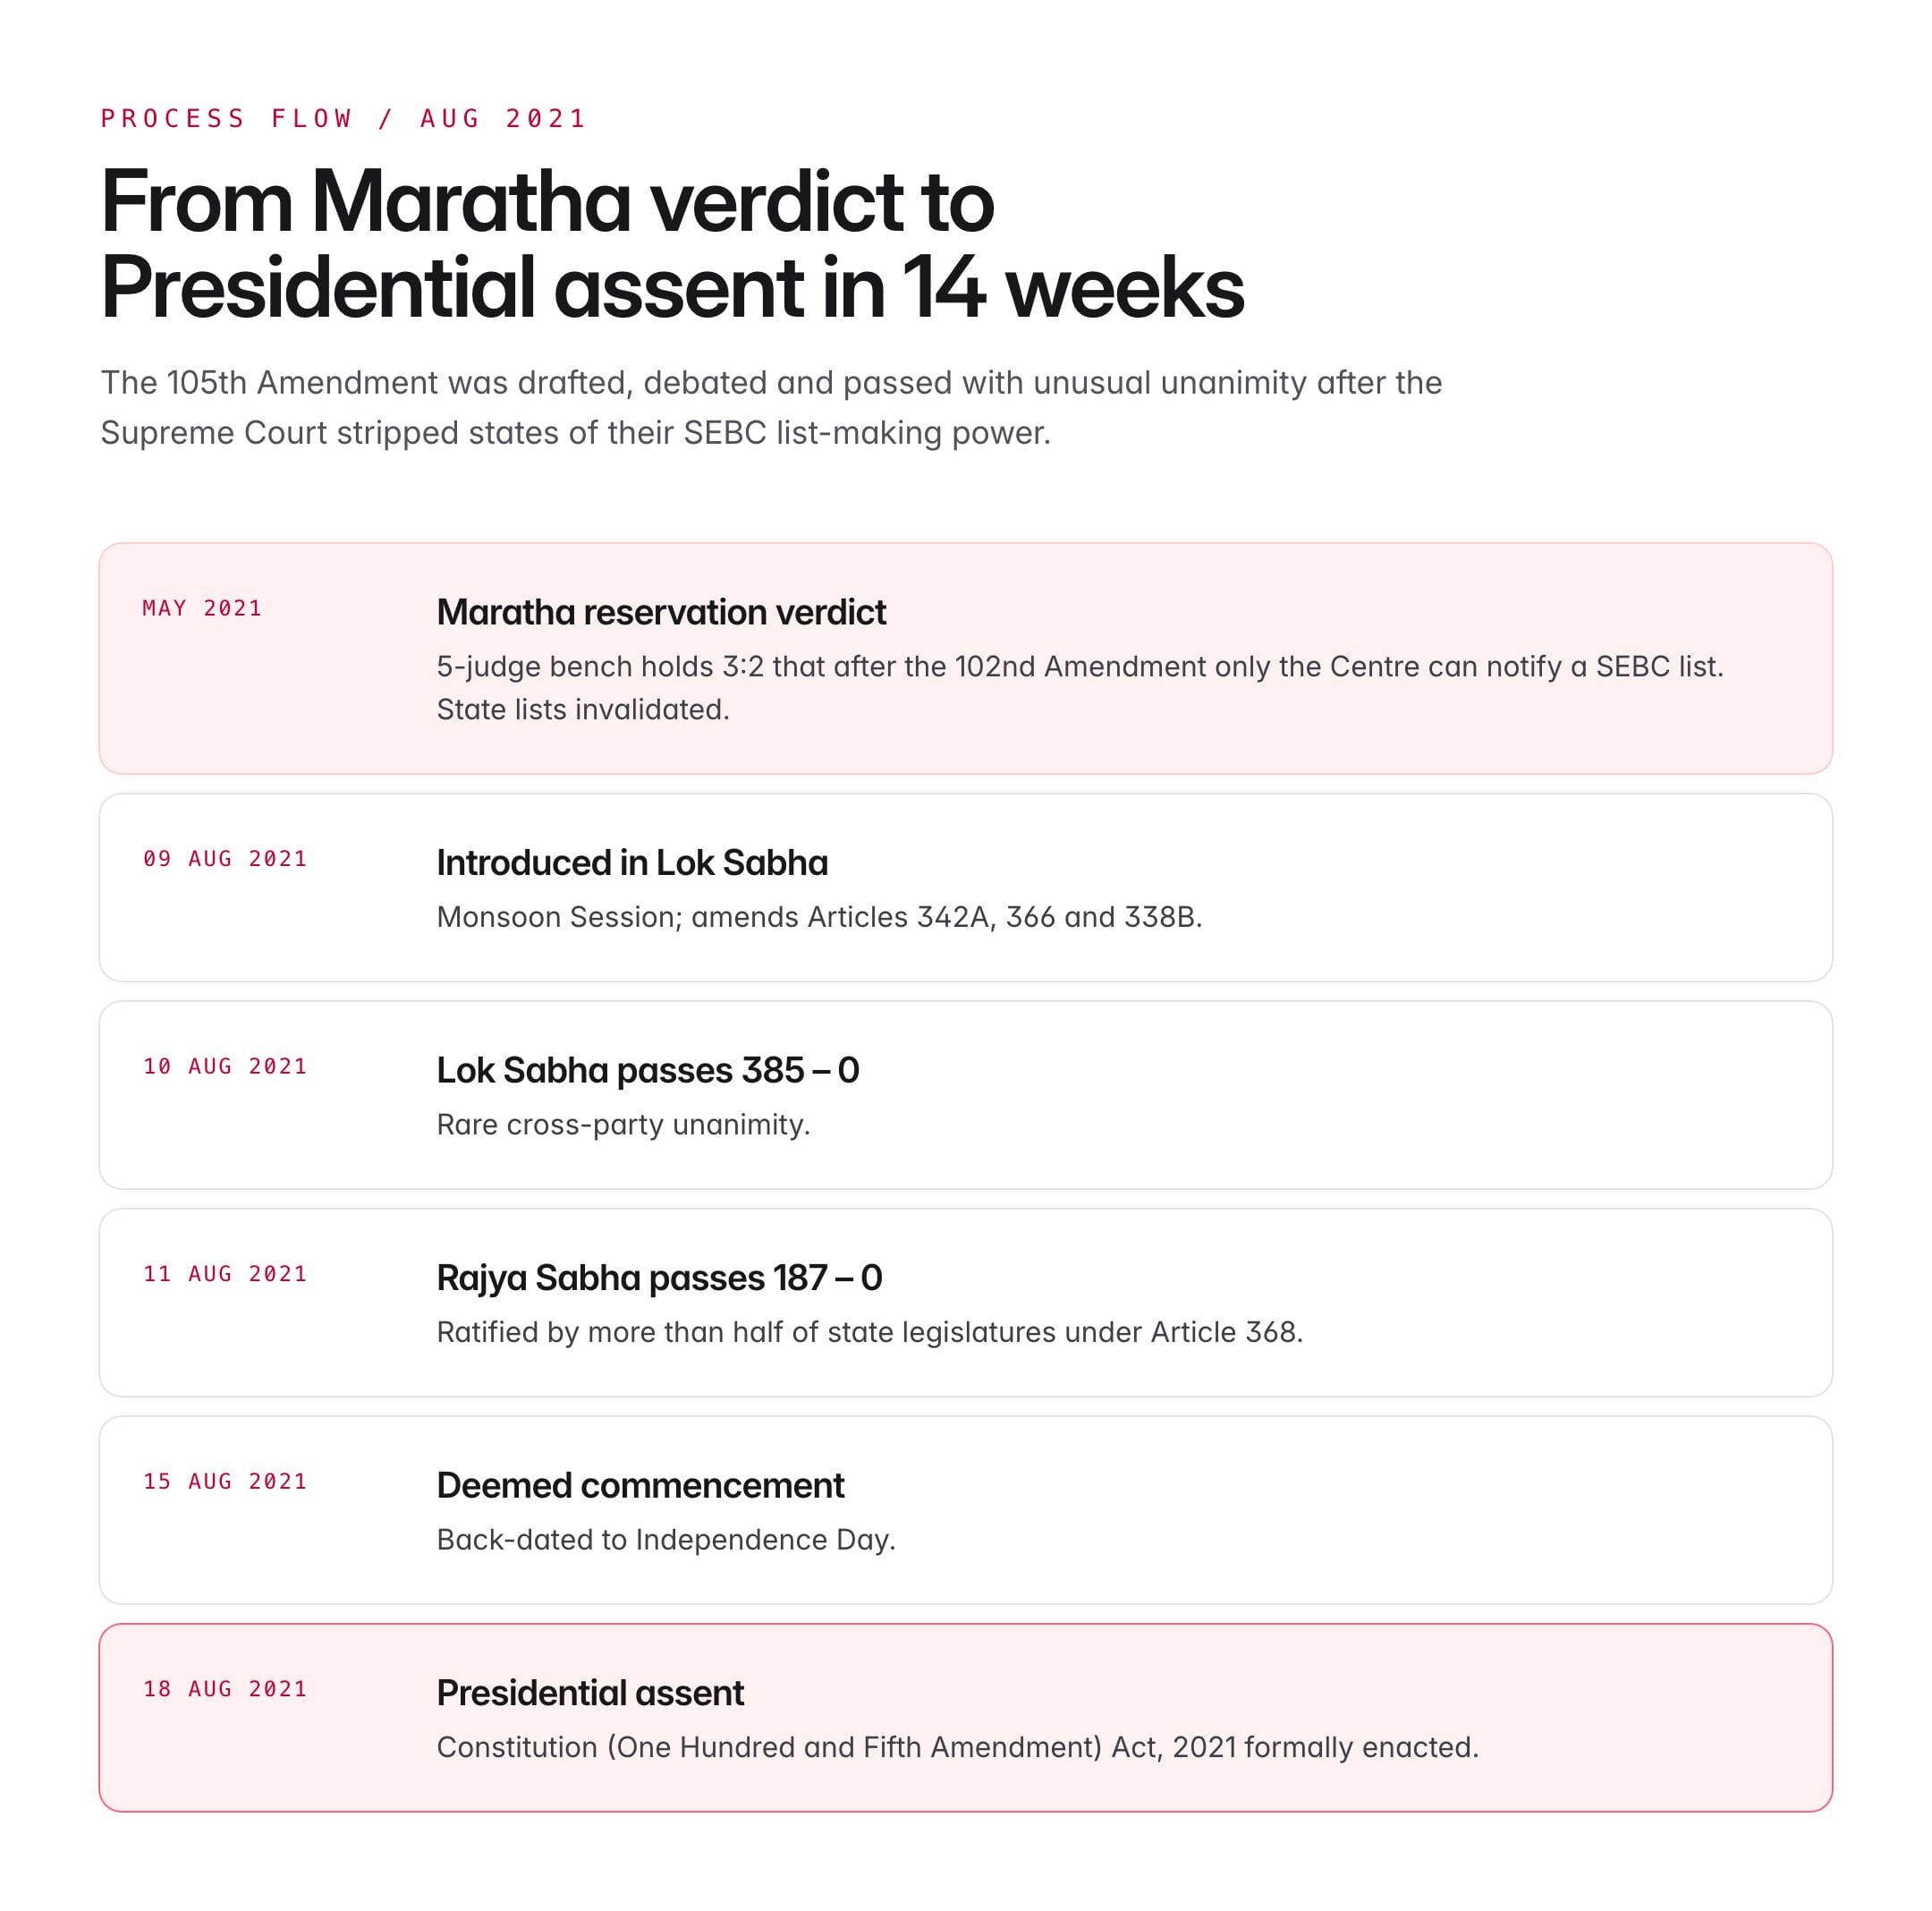This screenshot has width=1932, height=1911.
Task: Click the 'Ratified by more than half' description
Action: [x=869, y=1332]
